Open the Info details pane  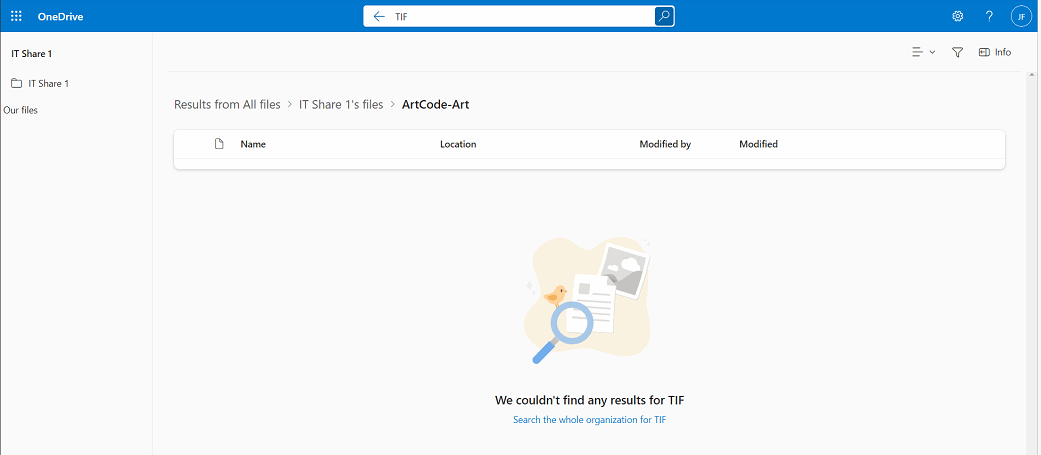pos(995,52)
